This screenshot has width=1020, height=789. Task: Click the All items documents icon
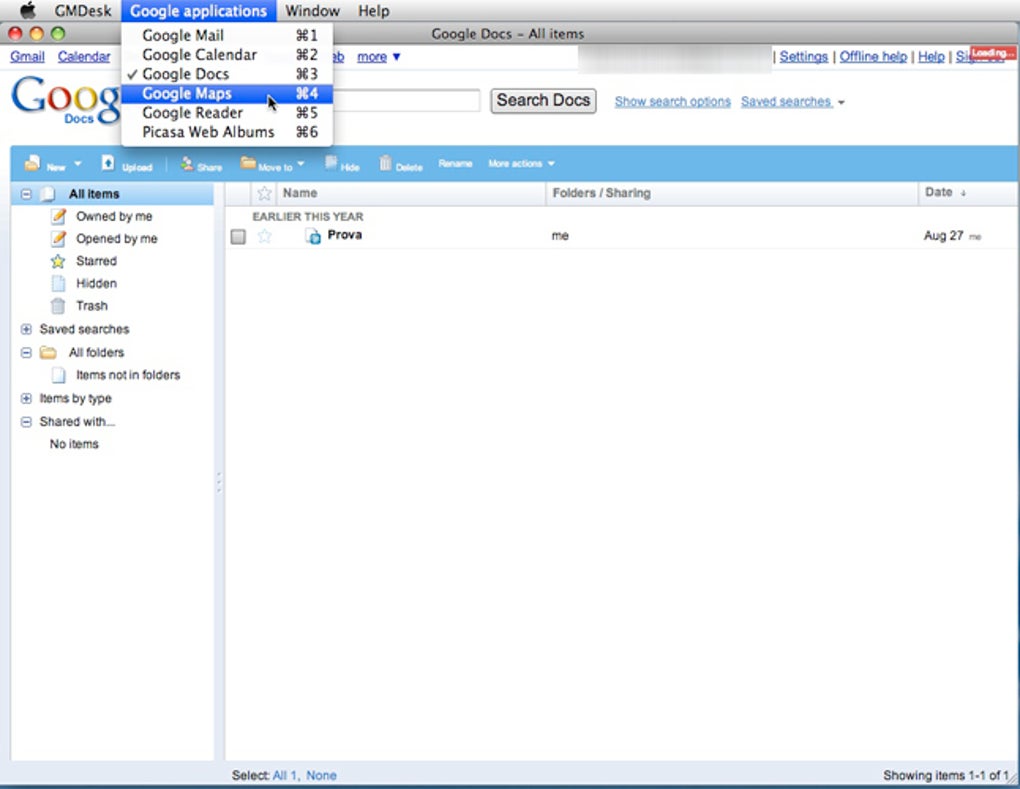(47, 194)
